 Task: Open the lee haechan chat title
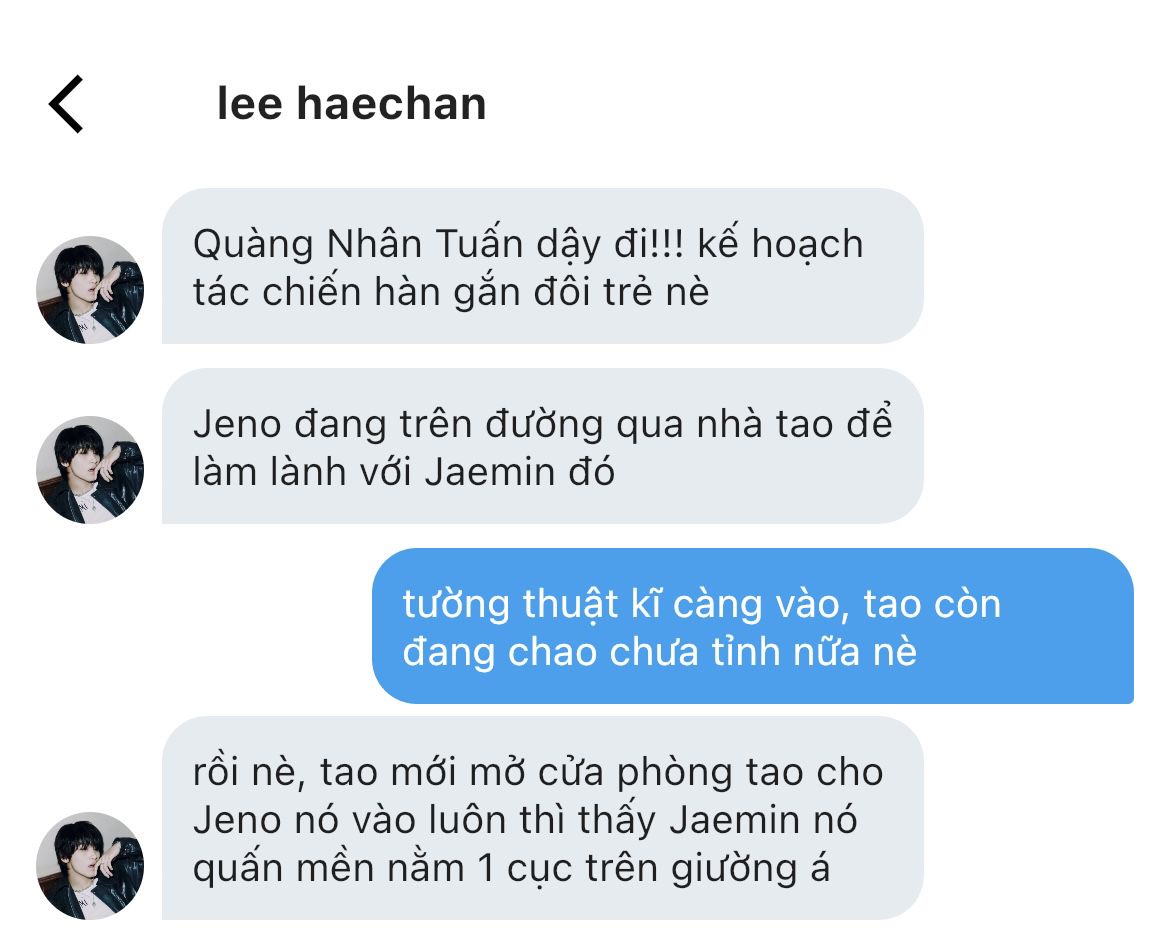pos(351,103)
